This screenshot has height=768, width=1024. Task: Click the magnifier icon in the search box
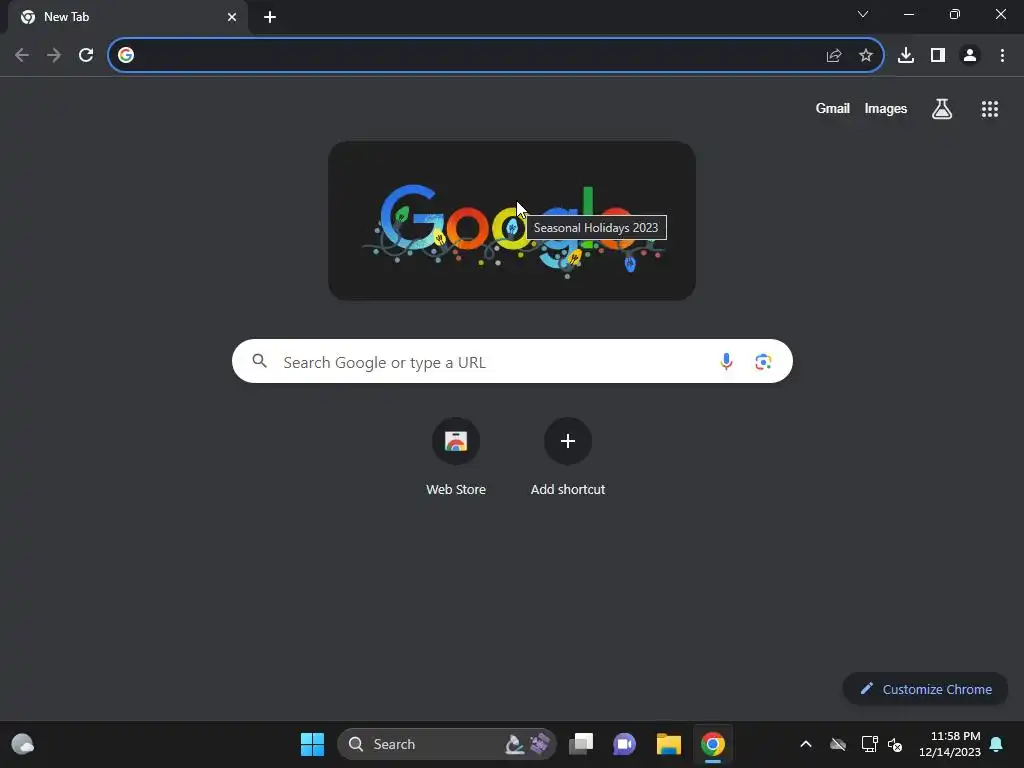(259, 360)
